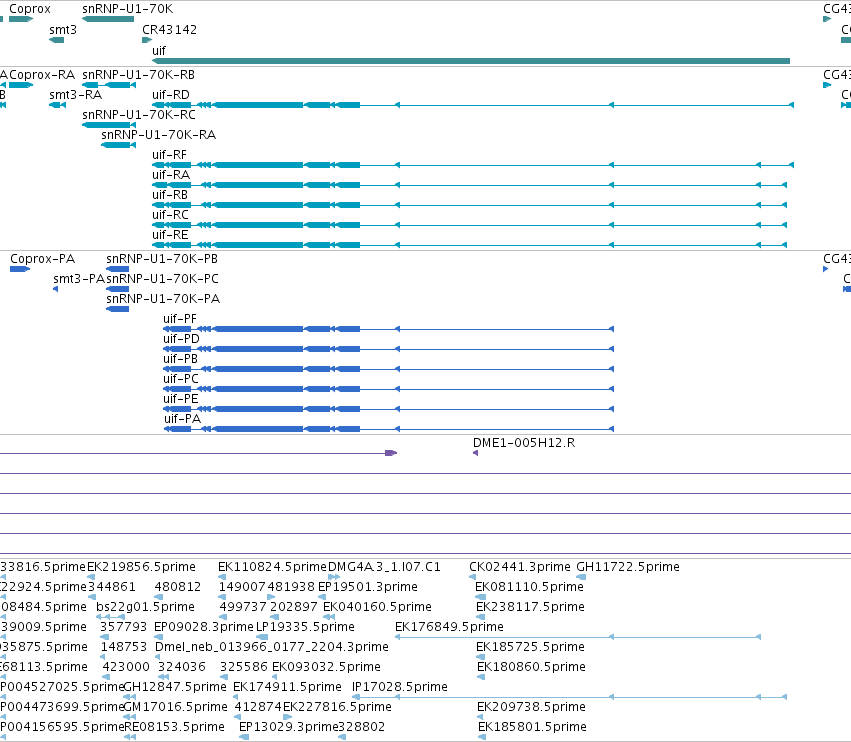Click the GH11722.5prime EST label
The width and height of the screenshot is (851, 742).
pos(628,567)
